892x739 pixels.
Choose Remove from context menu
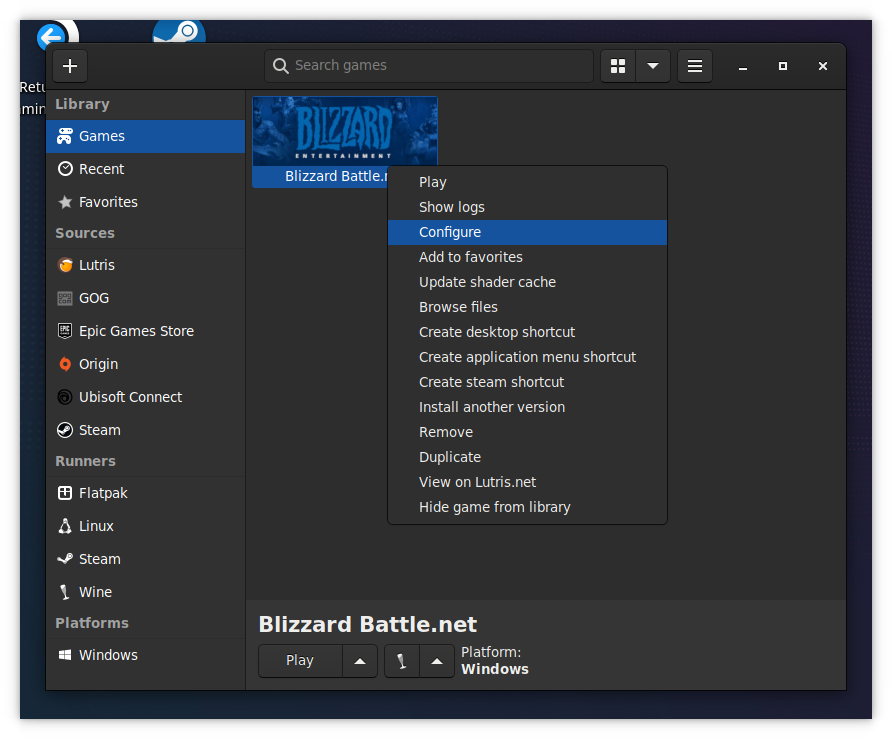point(527,432)
